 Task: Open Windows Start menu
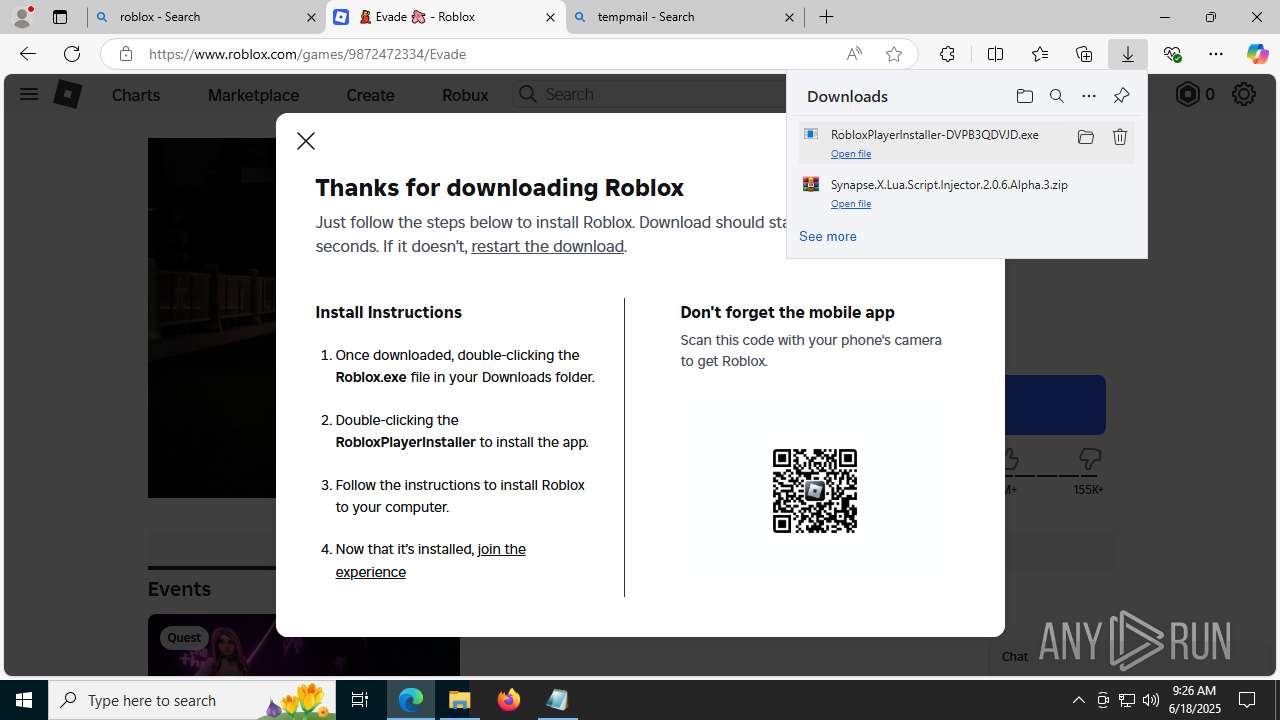click(24, 700)
